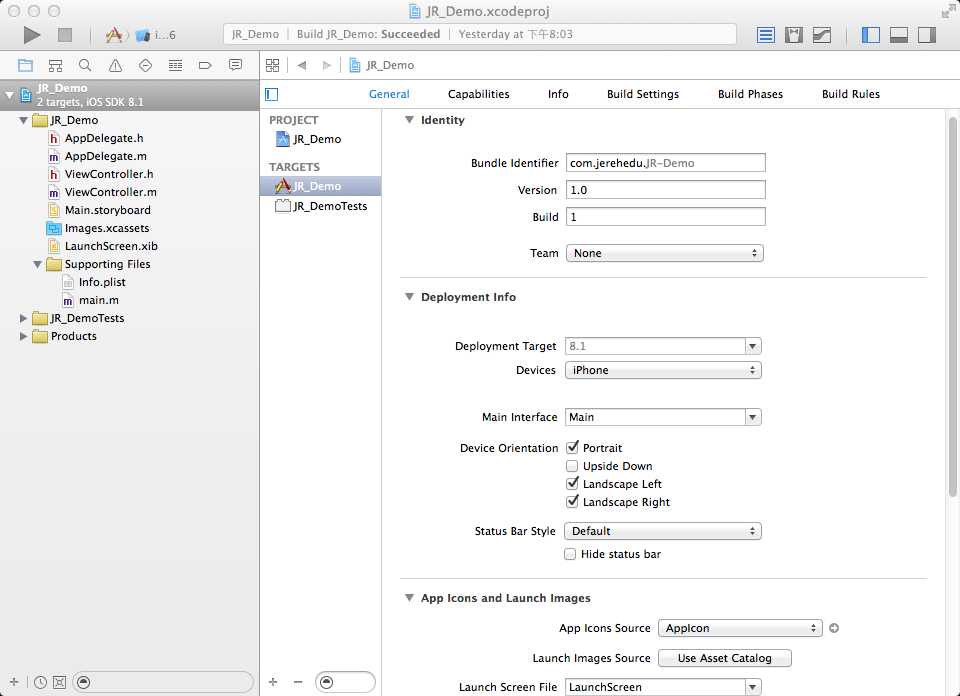Go forward in editor history
The image size is (960, 696).
(326, 65)
